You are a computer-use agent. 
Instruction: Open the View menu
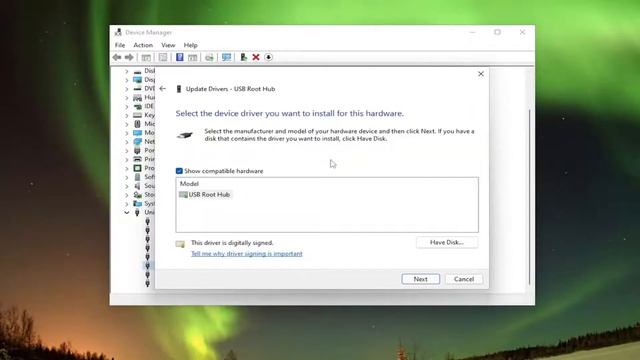tap(168, 45)
